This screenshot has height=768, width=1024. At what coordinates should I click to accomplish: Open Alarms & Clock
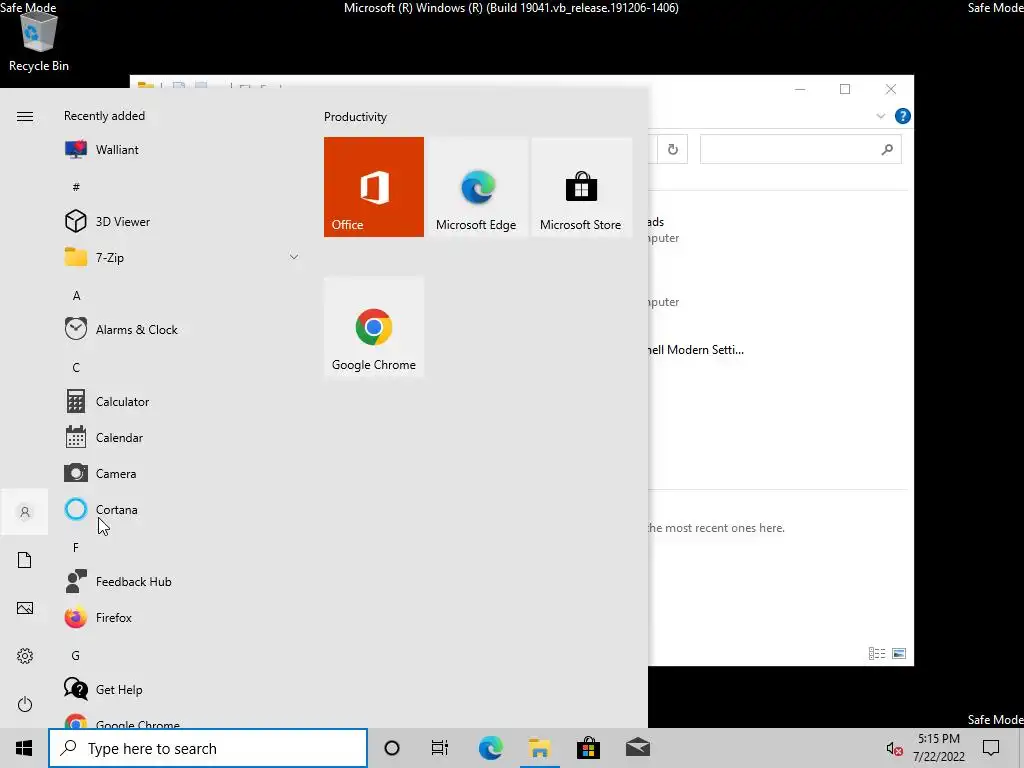[182, 329]
